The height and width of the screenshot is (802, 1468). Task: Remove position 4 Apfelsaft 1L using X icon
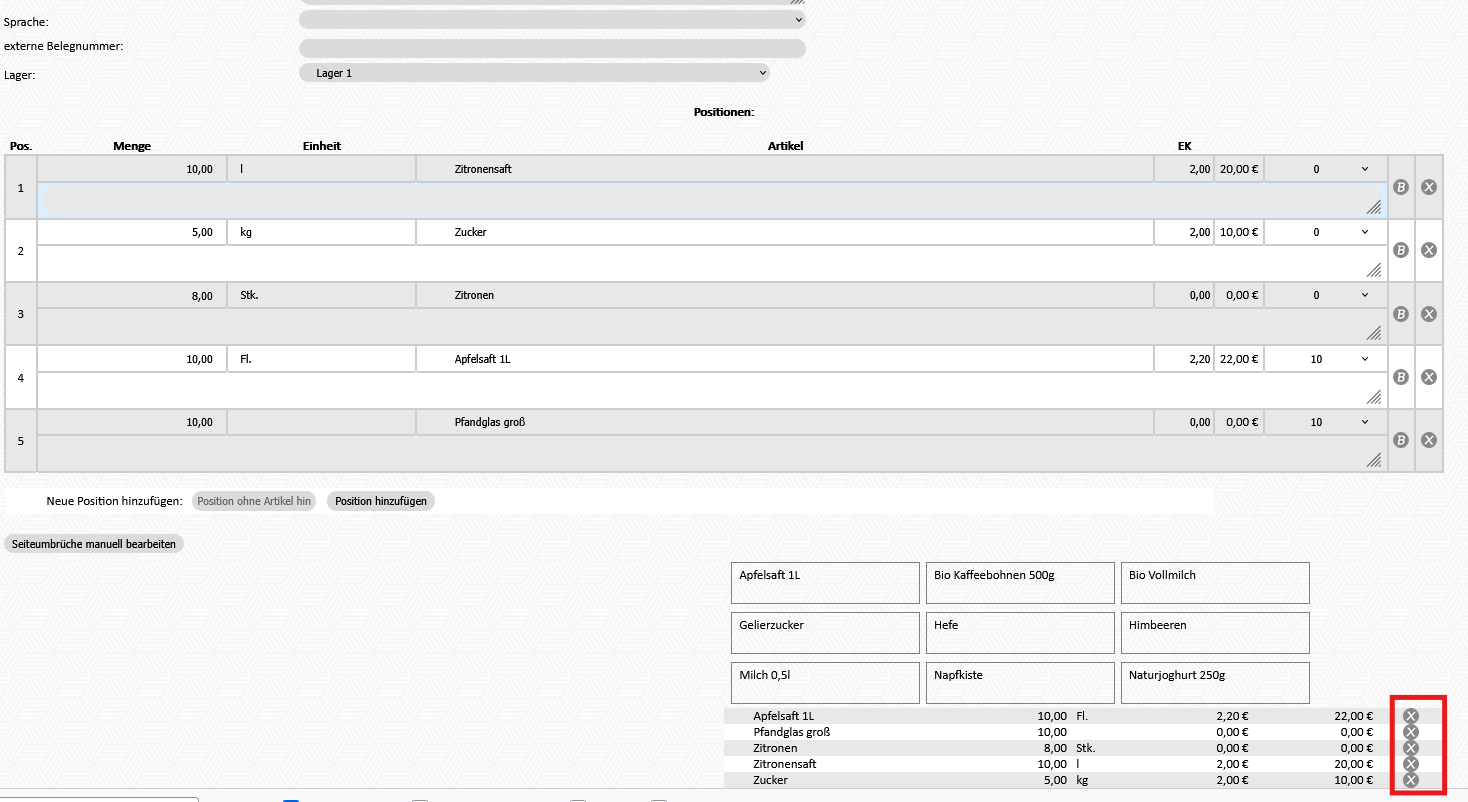1429,377
